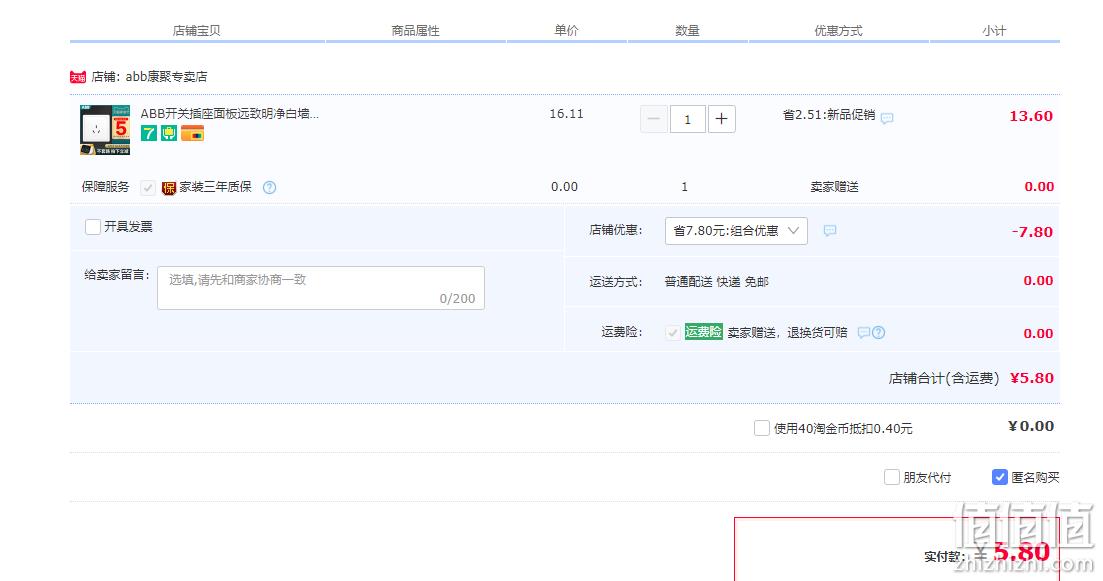This screenshot has width=1103, height=581.
Task: Click the 优惠方式 column header
Action: coord(839,31)
